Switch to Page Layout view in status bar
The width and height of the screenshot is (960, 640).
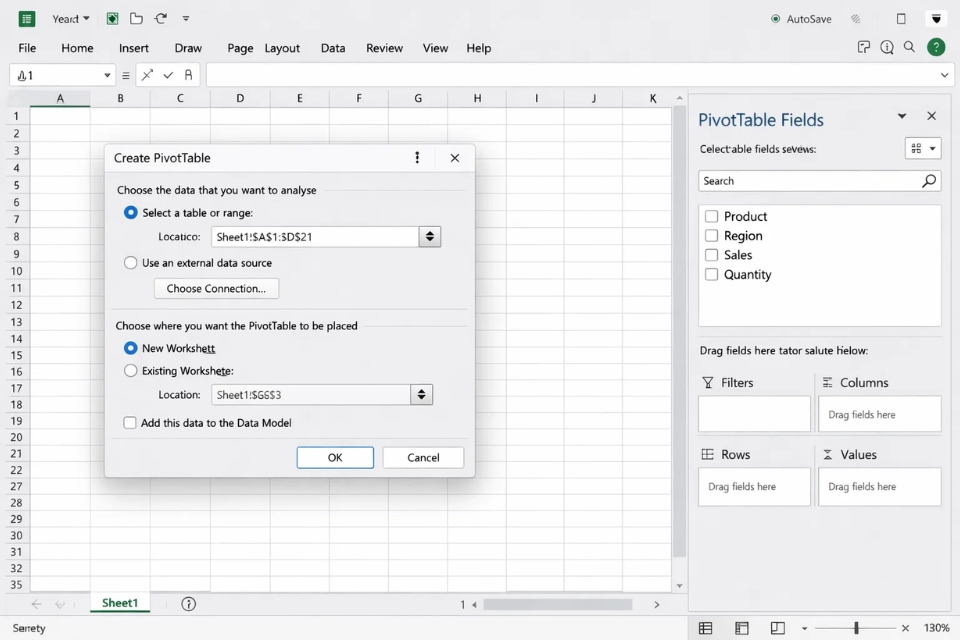[741, 627]
